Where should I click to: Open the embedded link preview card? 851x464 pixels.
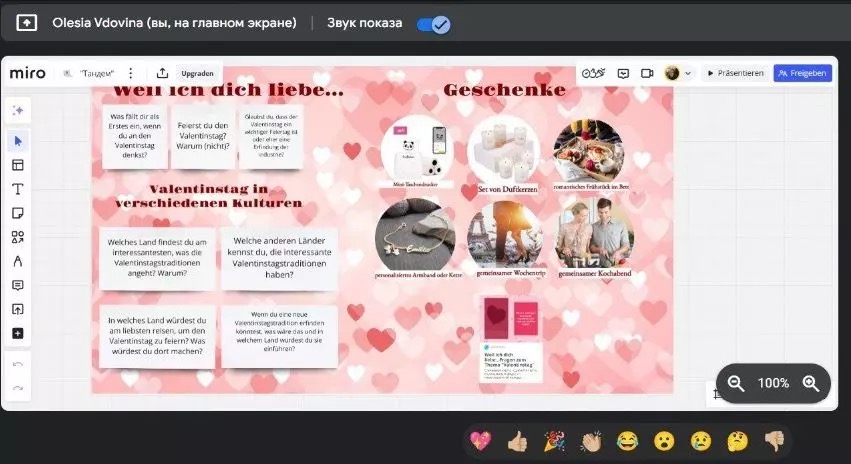pos(511,339)
